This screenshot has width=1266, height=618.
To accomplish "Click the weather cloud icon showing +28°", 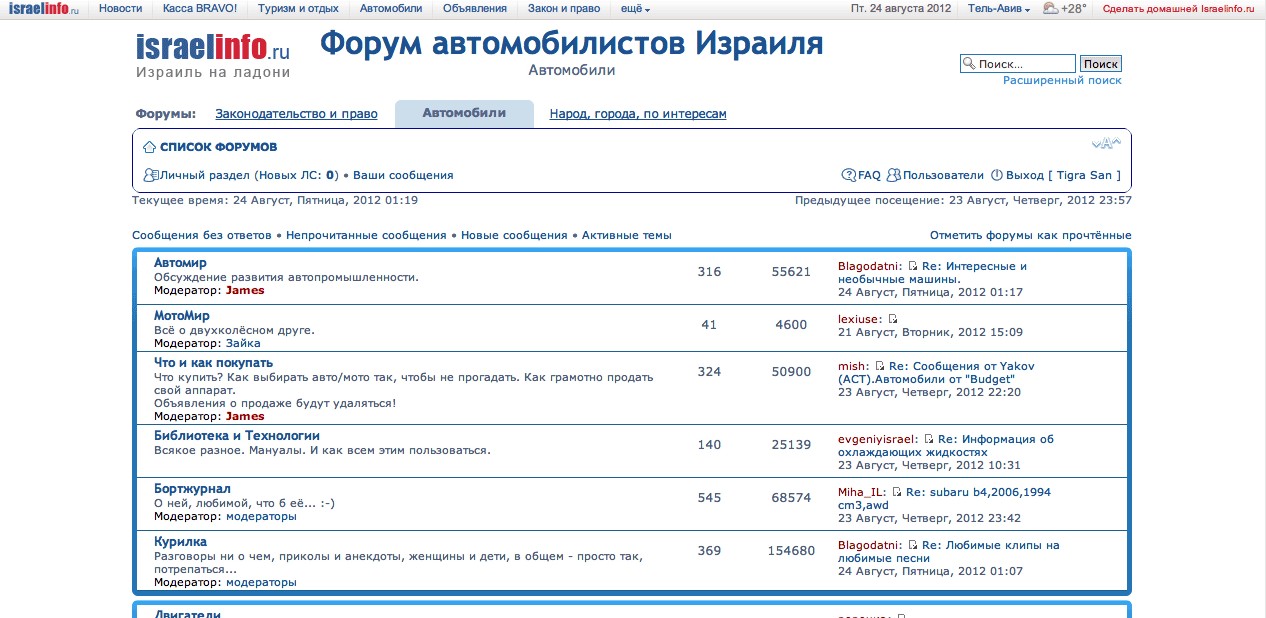I will point(1050,10).
